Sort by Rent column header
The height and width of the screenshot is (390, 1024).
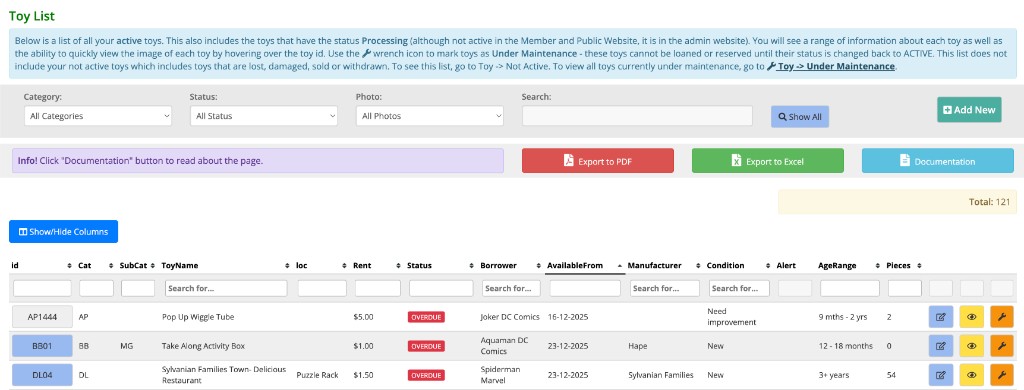[376, 265]
